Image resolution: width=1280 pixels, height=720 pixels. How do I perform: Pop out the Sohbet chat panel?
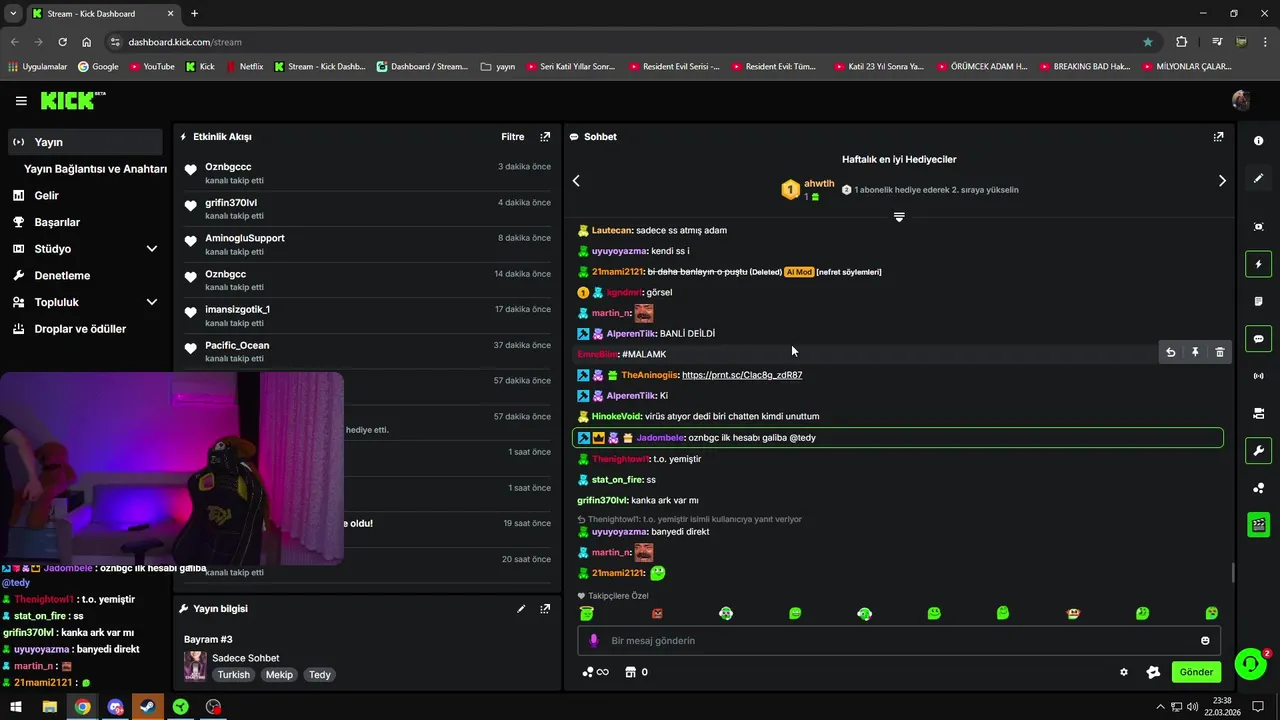click(1218, 137)
